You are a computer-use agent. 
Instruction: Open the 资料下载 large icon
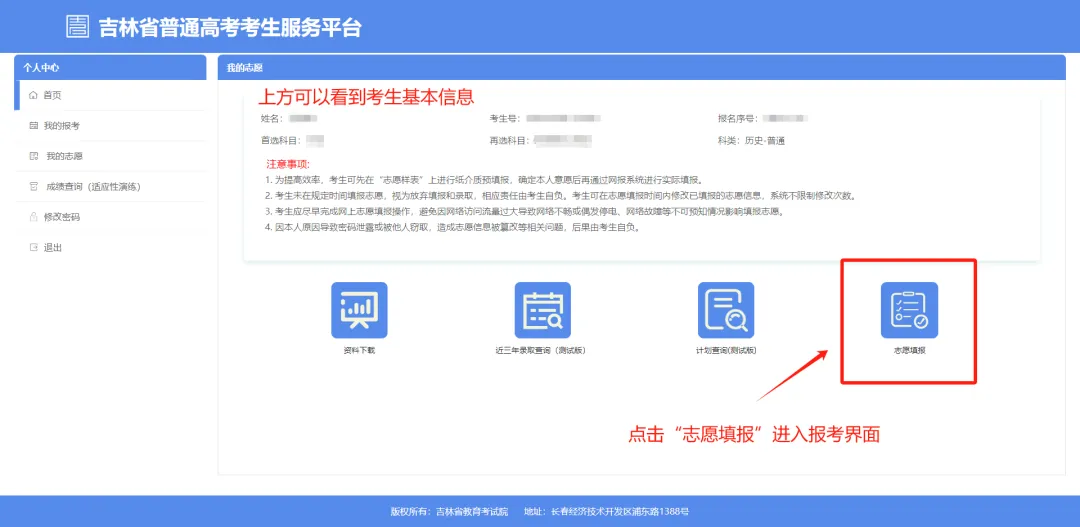[x=359, y=310]
